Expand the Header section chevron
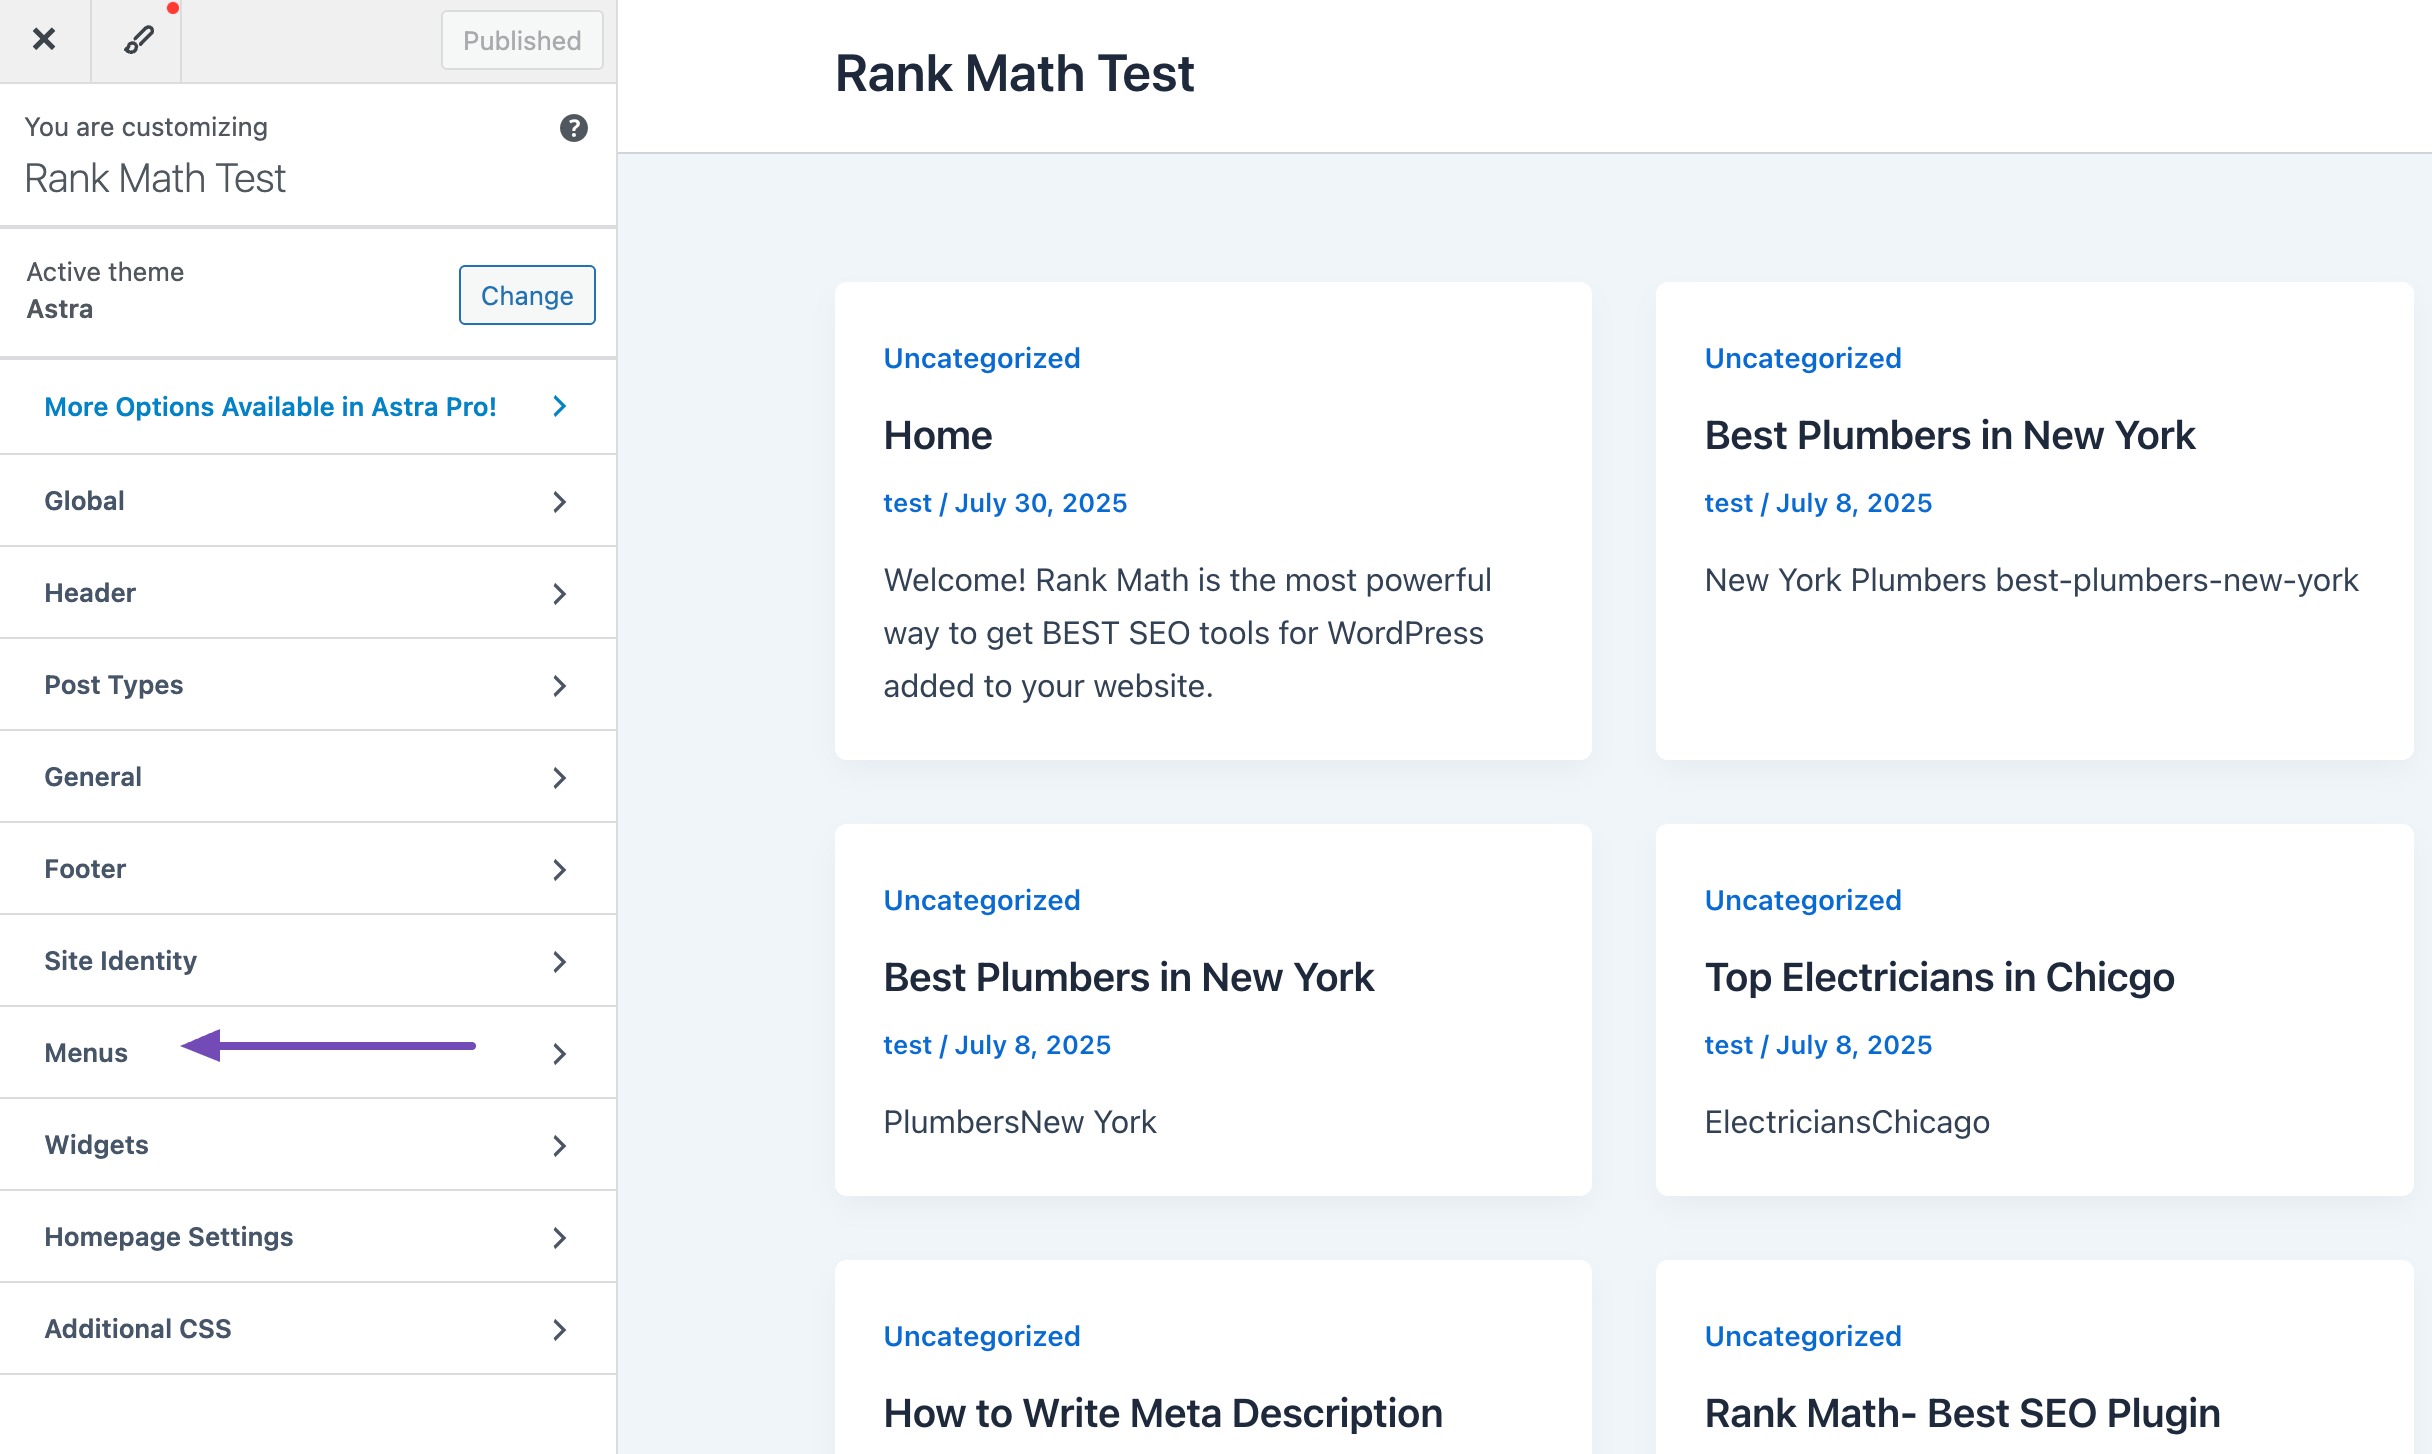This screenshot has height=1454, width=2432. (x=560, y=594)
